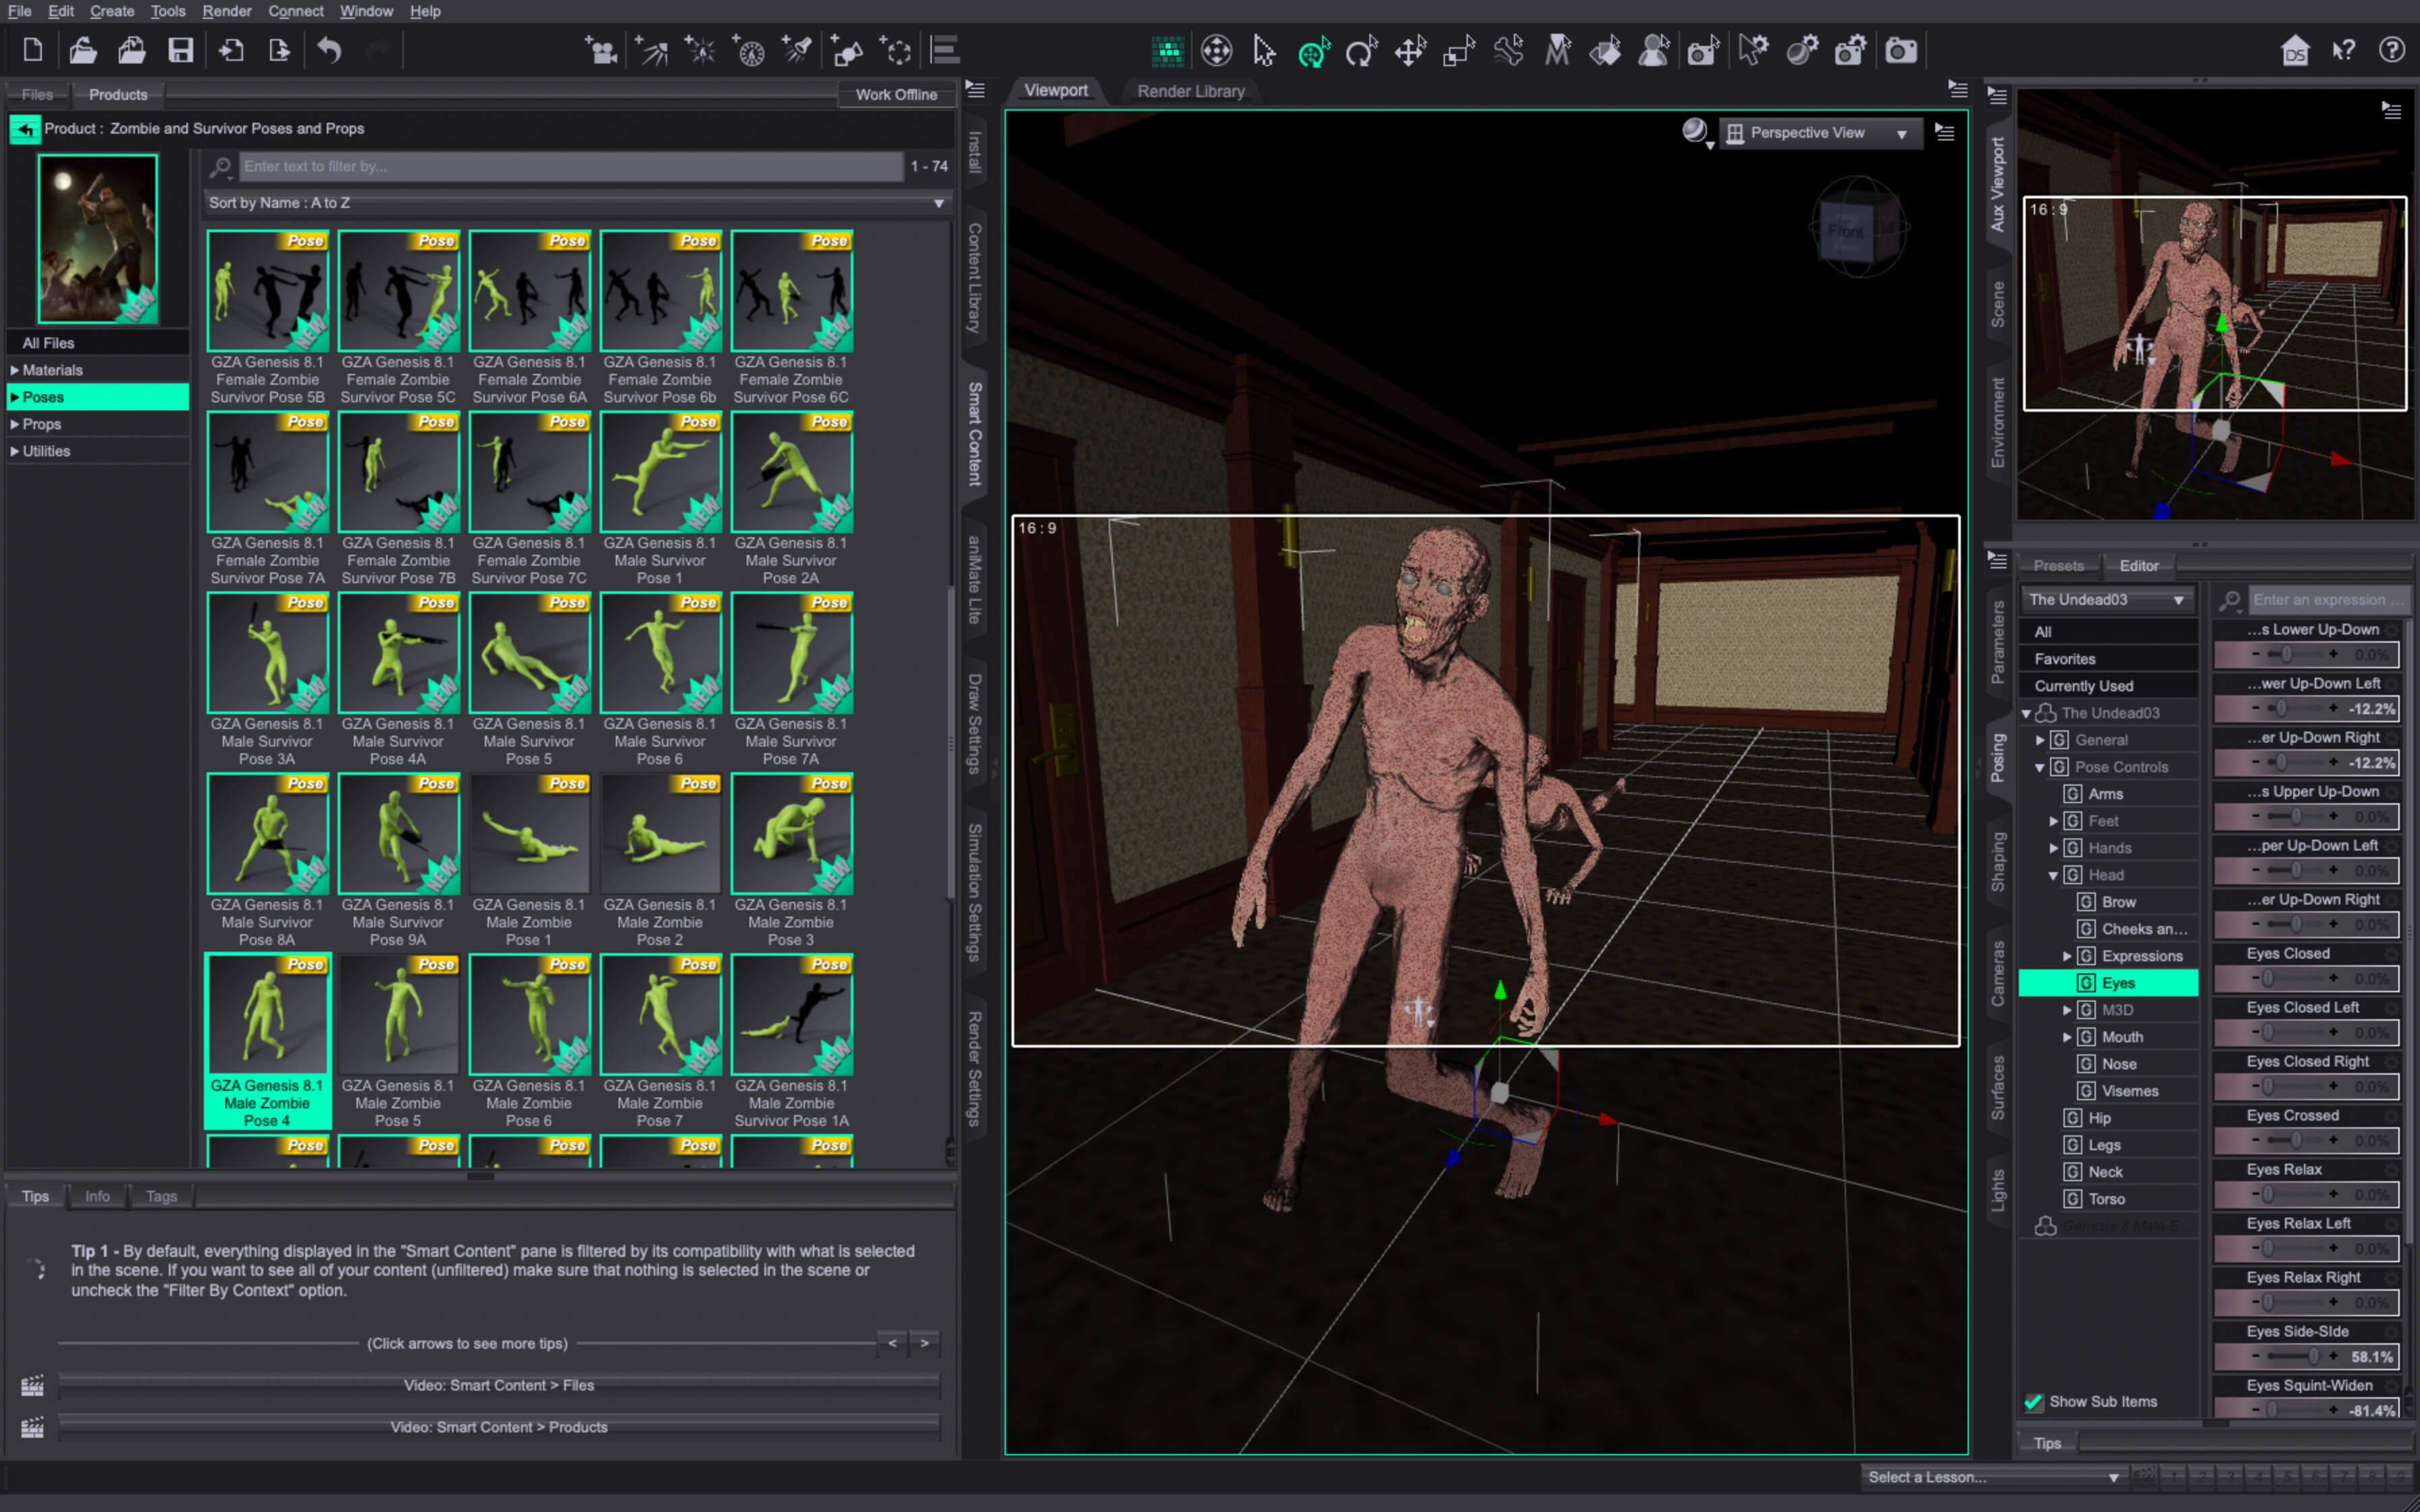Toggle the Work Offline button

click(x=896, y=94)
